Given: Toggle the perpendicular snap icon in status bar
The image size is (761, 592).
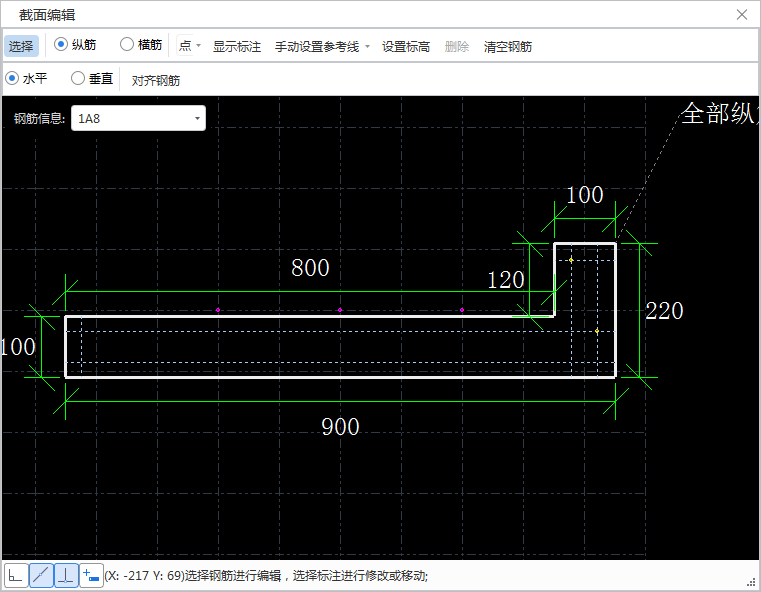Looking at the screenshot, I should click(x=66, y=576).
